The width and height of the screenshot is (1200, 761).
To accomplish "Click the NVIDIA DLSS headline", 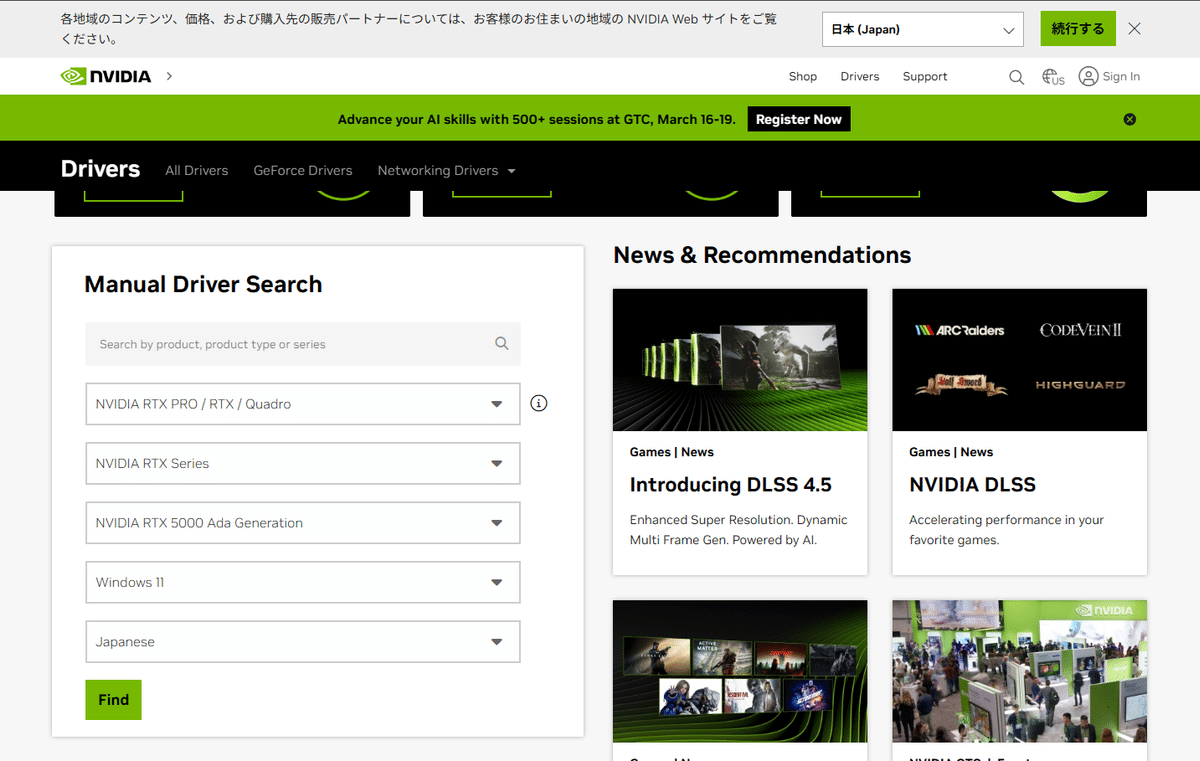I will (x=972, y=485).
